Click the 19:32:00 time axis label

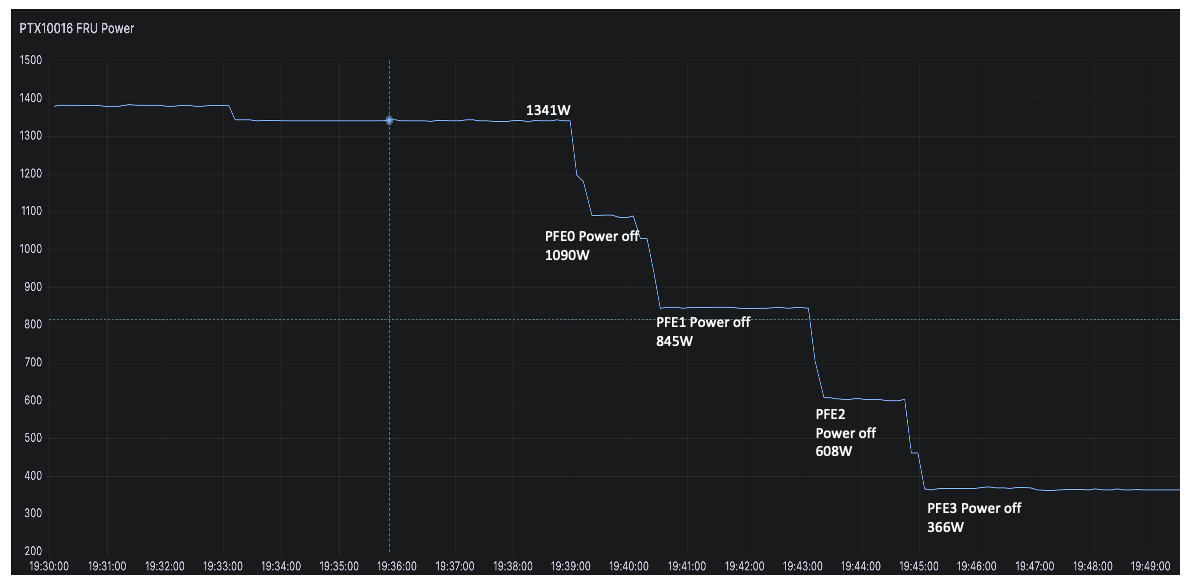(x=165, y=566)
